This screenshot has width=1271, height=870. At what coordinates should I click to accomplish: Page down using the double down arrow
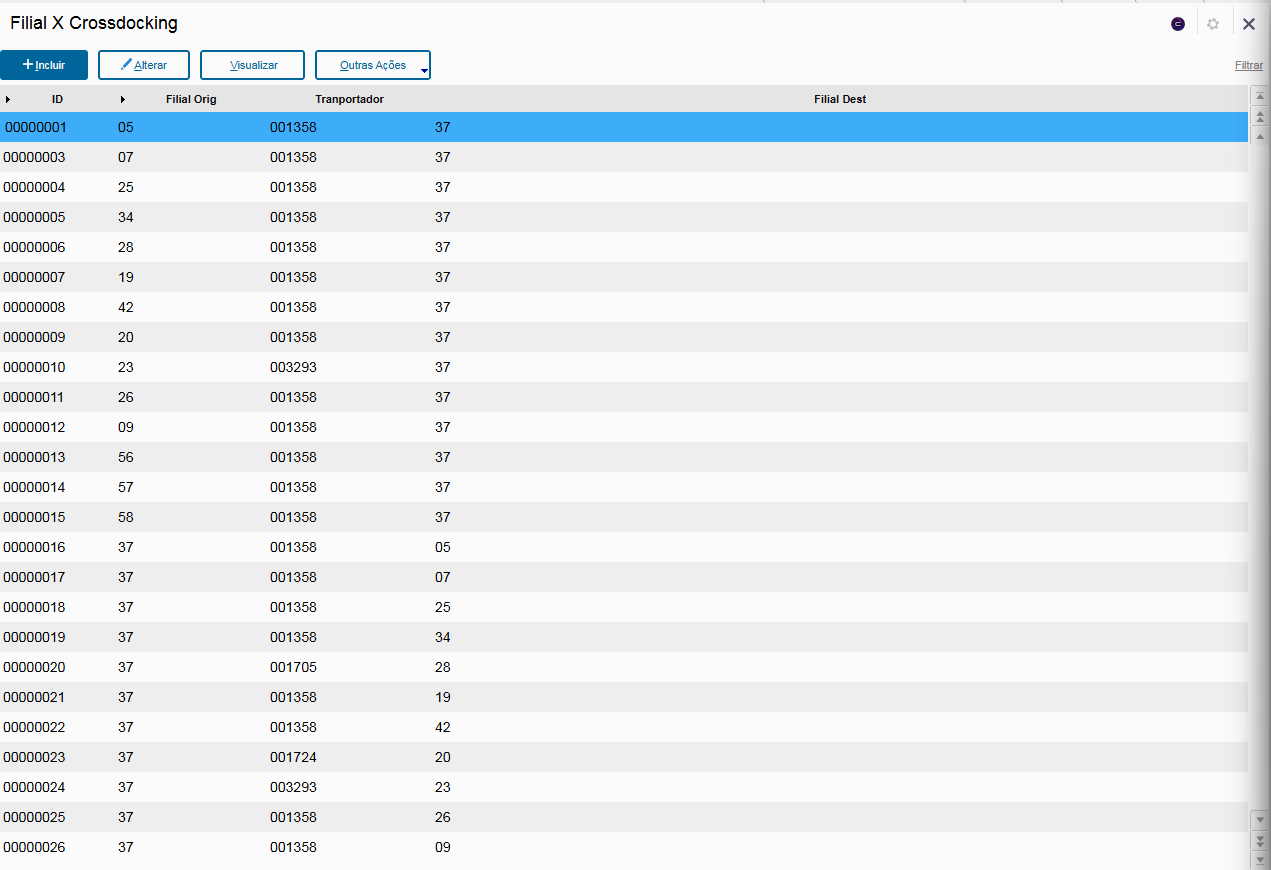(x=1260, y=840)
